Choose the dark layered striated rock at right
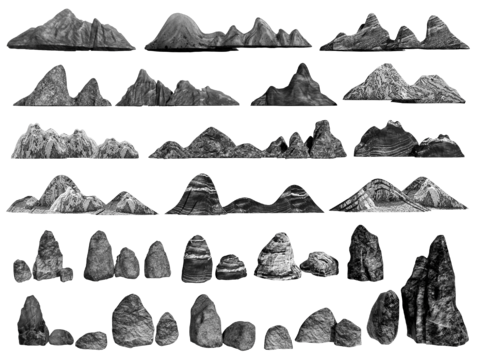Viewport: 480px width, 360px height. (x=409, y=139)
